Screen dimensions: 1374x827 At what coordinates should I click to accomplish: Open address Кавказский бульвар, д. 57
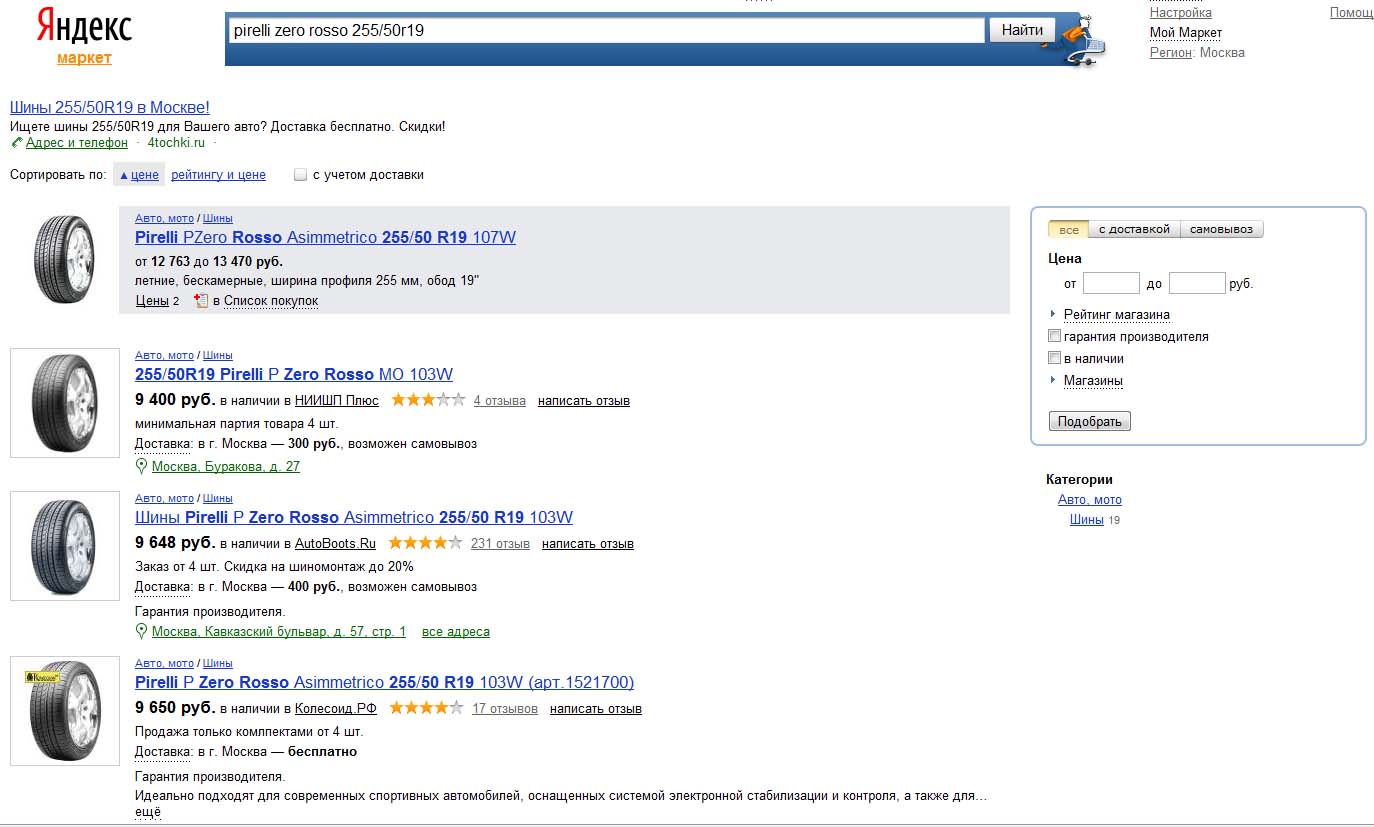(279, 632)
